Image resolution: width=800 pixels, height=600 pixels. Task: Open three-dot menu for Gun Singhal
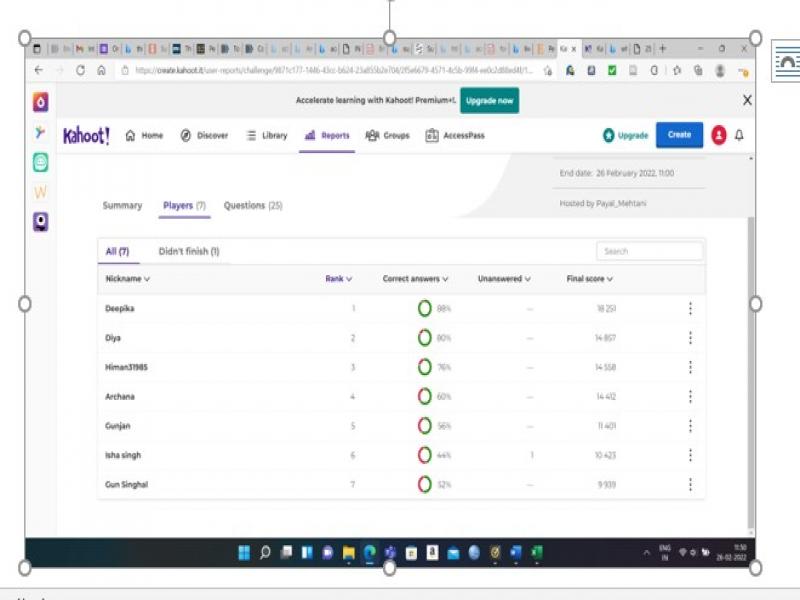(x=690, y=485)
